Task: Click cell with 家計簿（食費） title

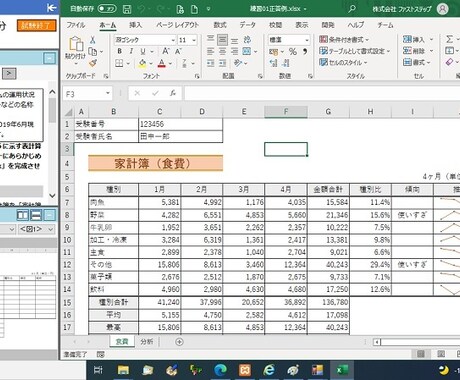Action: click(x=155, y=164)
